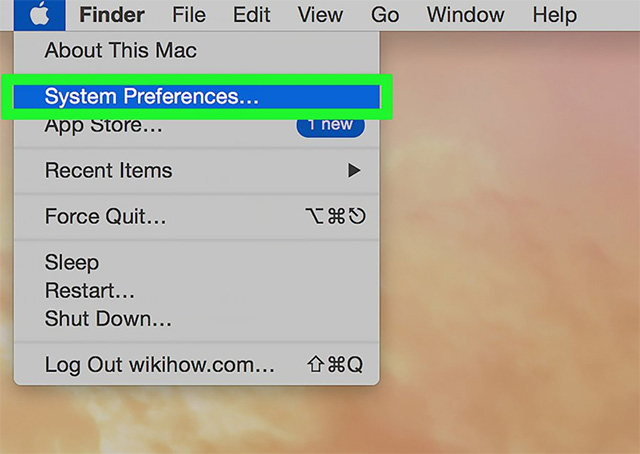Select Restart… in the Apple menu
Image resolution: width=640 pixels, height=454 pixels.
click(197, 290)
